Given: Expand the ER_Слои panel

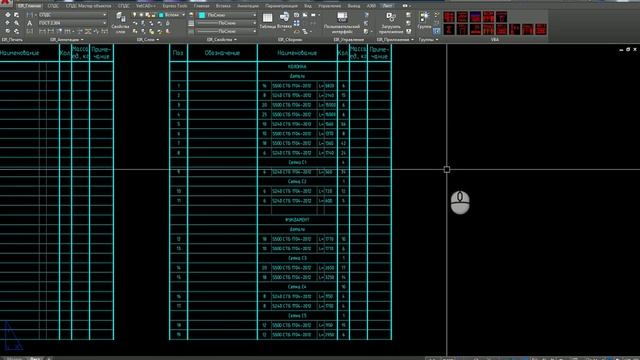Looking at the screenshot, I should tap(148, 40).
